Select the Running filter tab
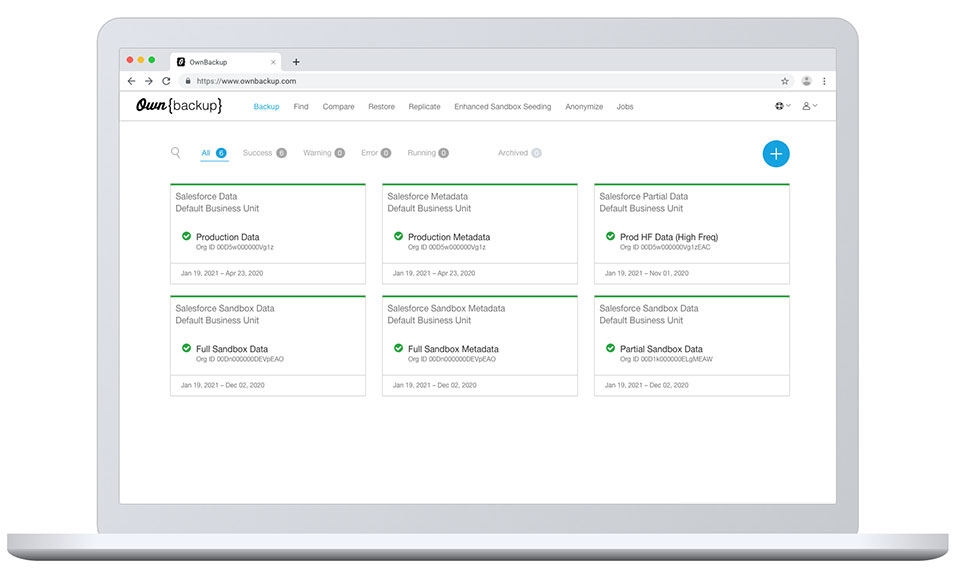 (x=428, y=153)
